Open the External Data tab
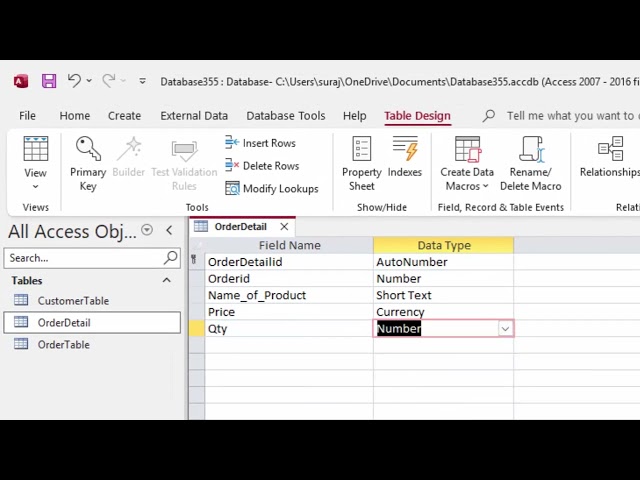Viewport: 640px width, 480px height. pos(194,116)
